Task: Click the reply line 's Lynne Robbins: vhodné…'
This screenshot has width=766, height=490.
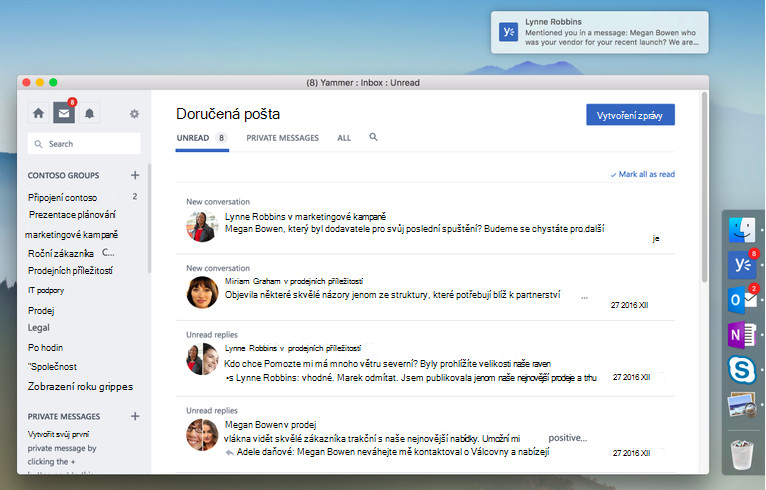Action: pos(411,378)
